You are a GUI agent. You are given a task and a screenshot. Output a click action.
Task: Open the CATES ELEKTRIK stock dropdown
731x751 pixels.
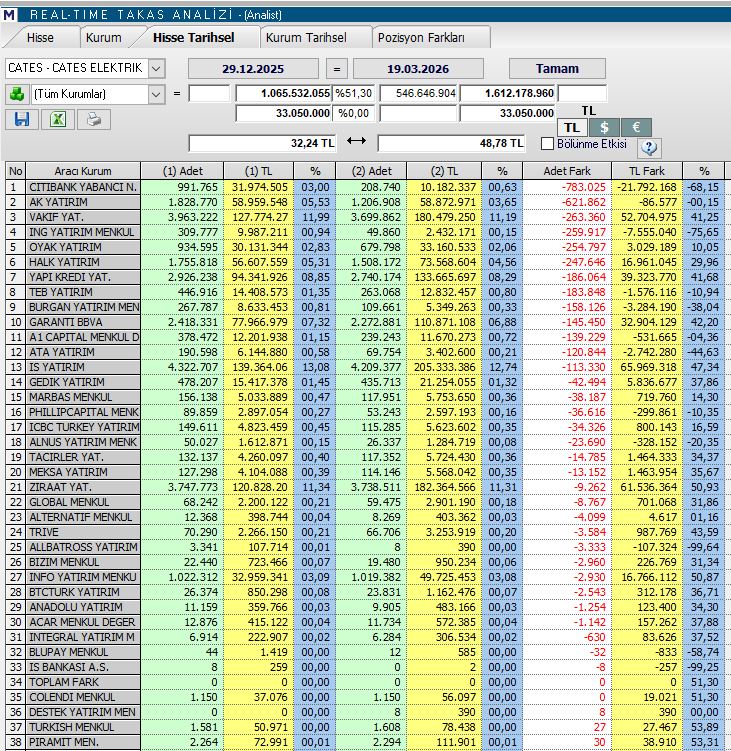click(156, 68)
